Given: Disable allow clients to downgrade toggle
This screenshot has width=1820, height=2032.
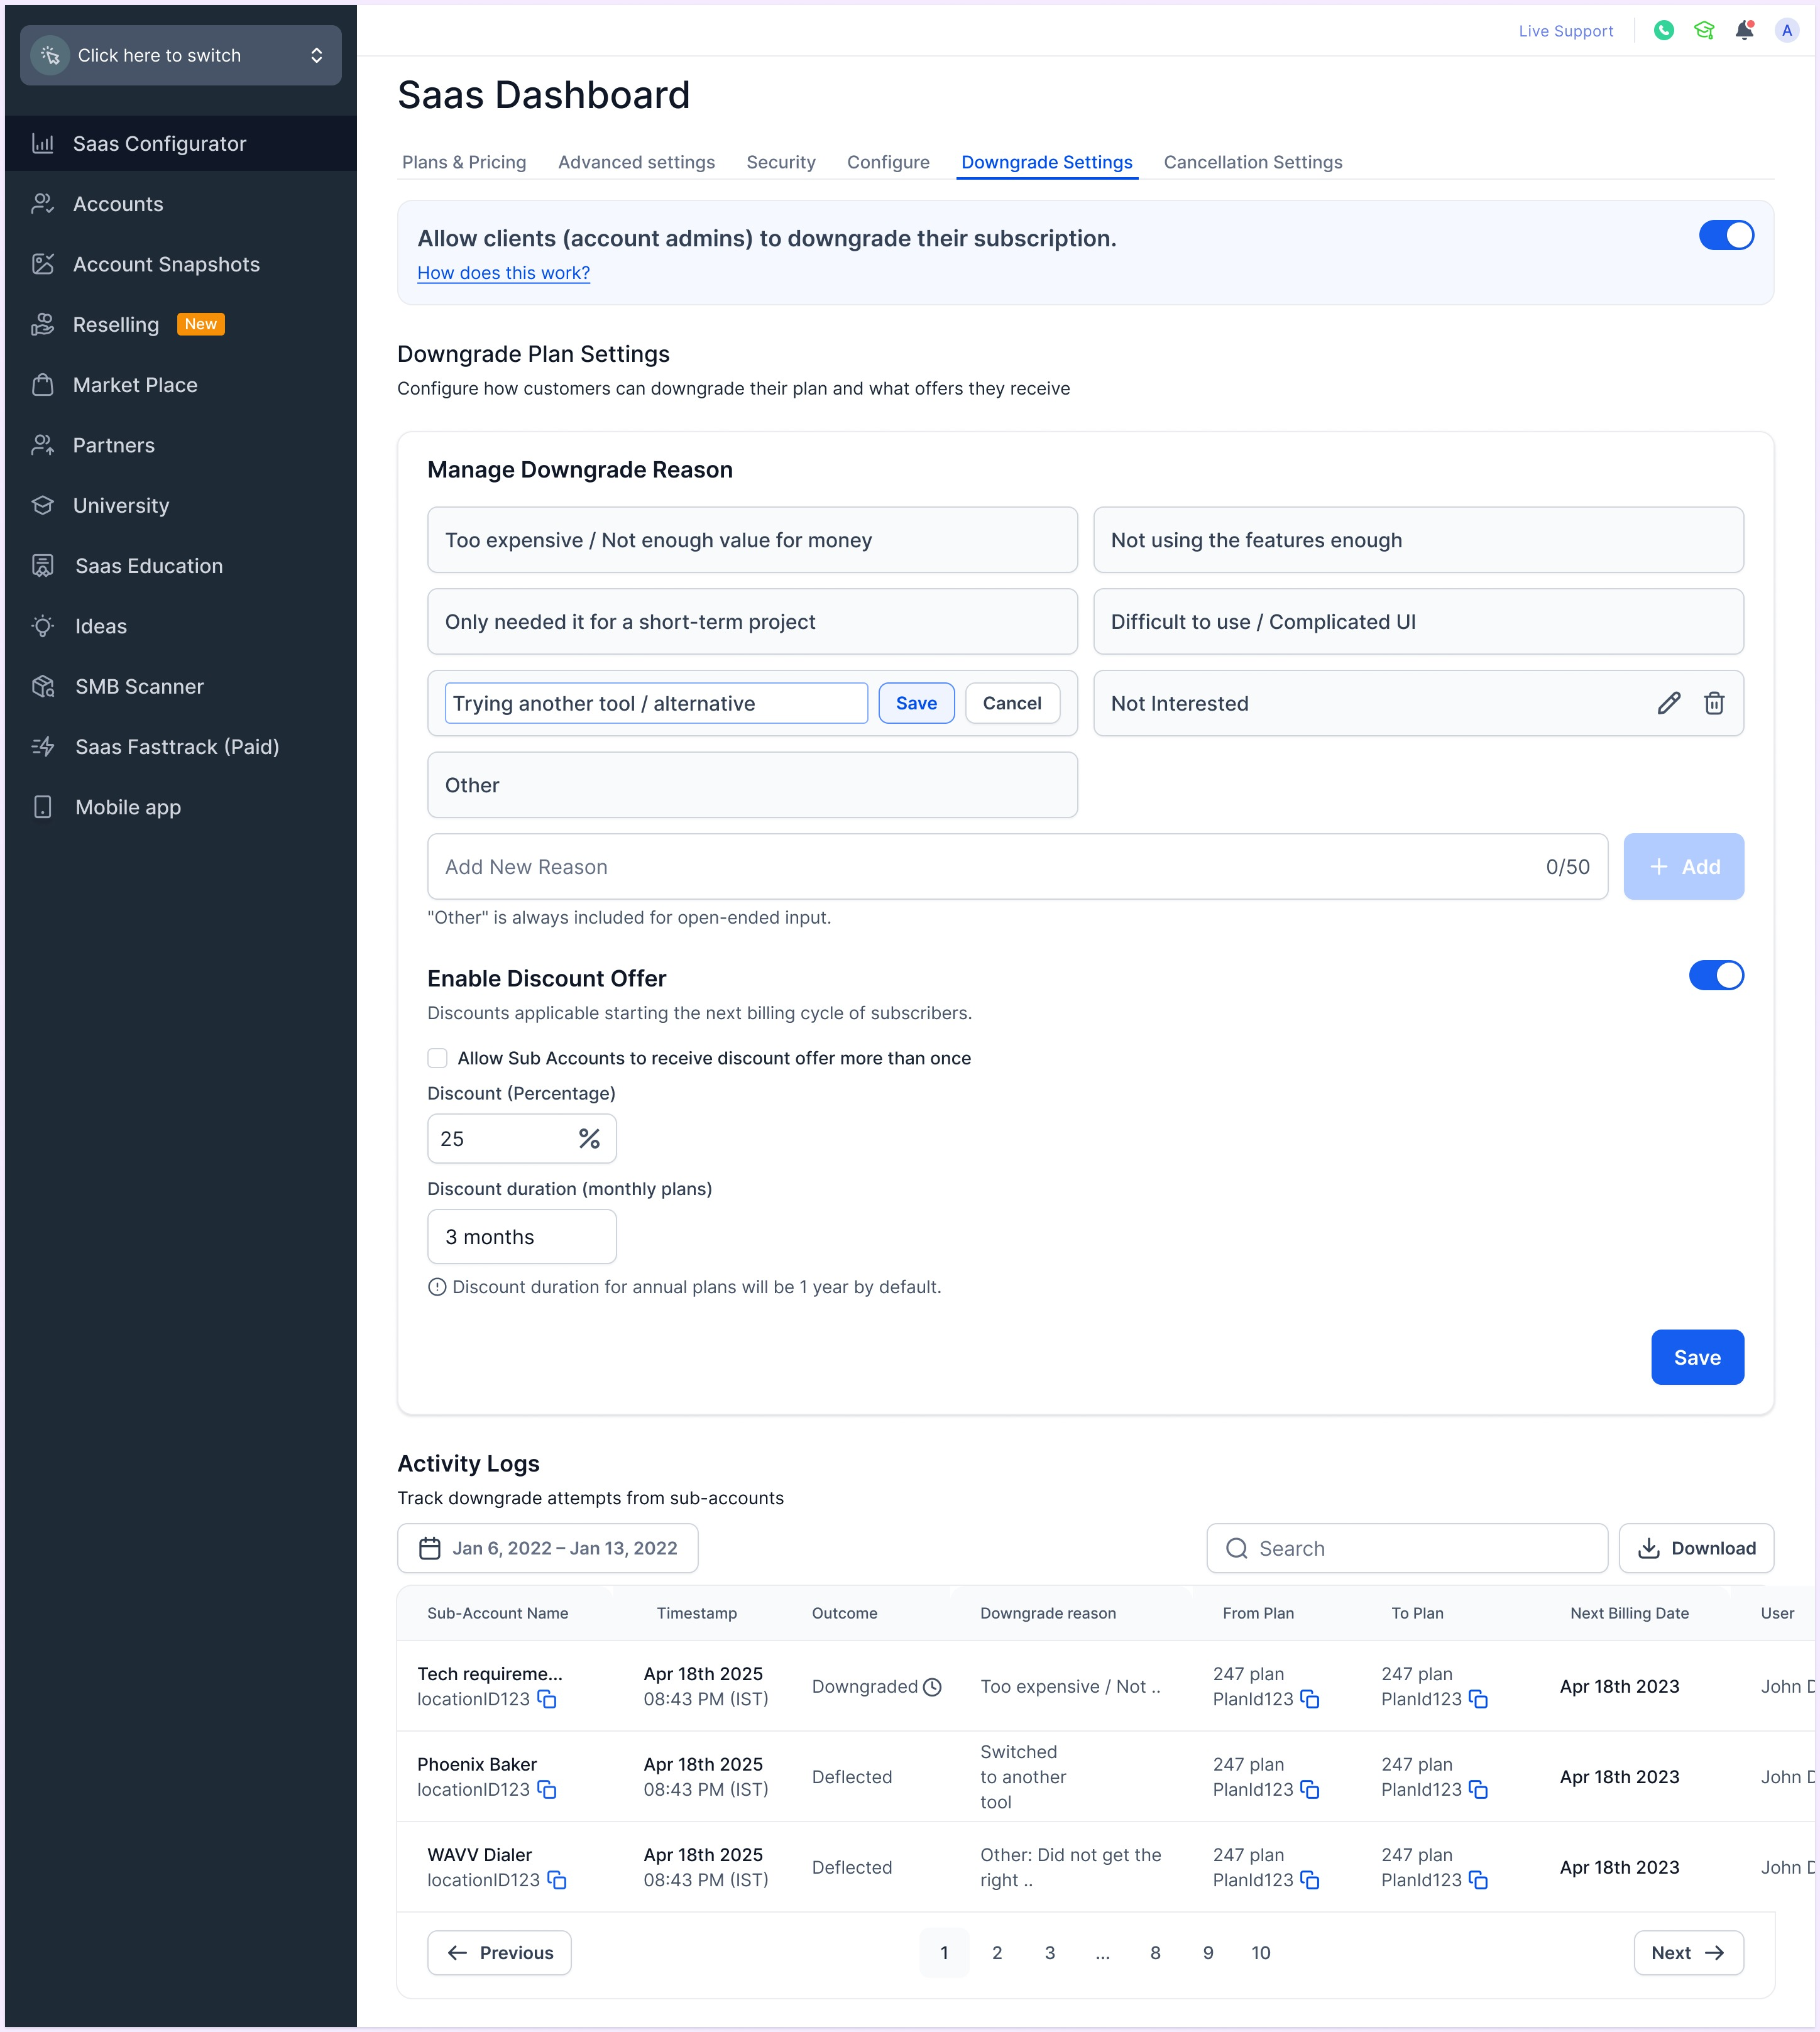Looking at the screenshot, I should coord(1726,236).
